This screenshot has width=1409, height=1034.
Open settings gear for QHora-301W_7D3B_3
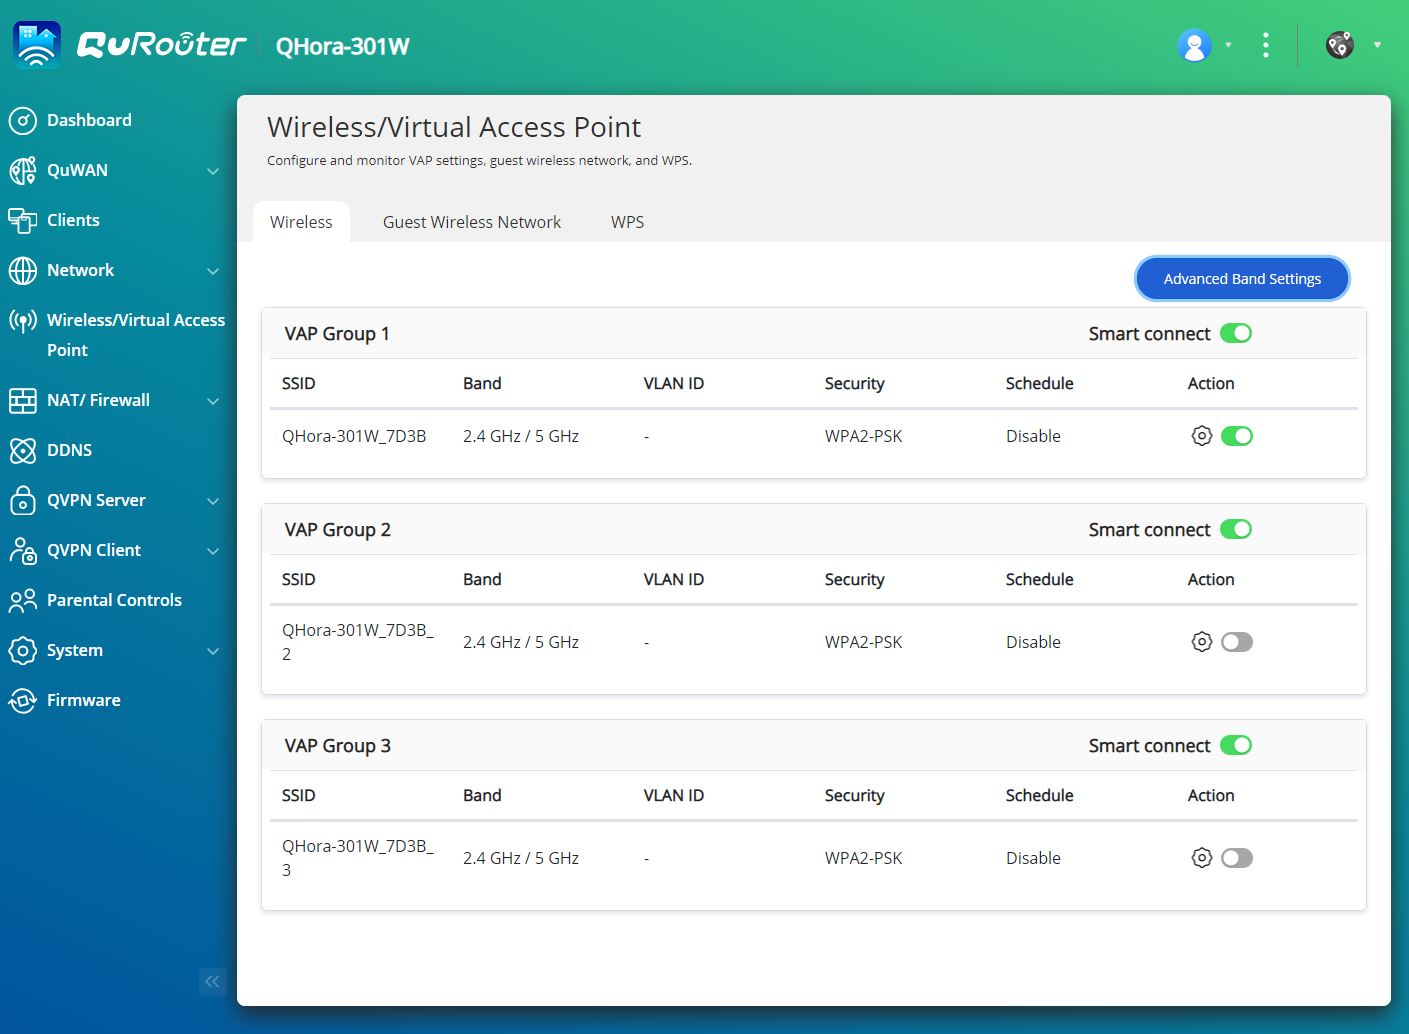pyautogui.click(x=1202, y=858)
